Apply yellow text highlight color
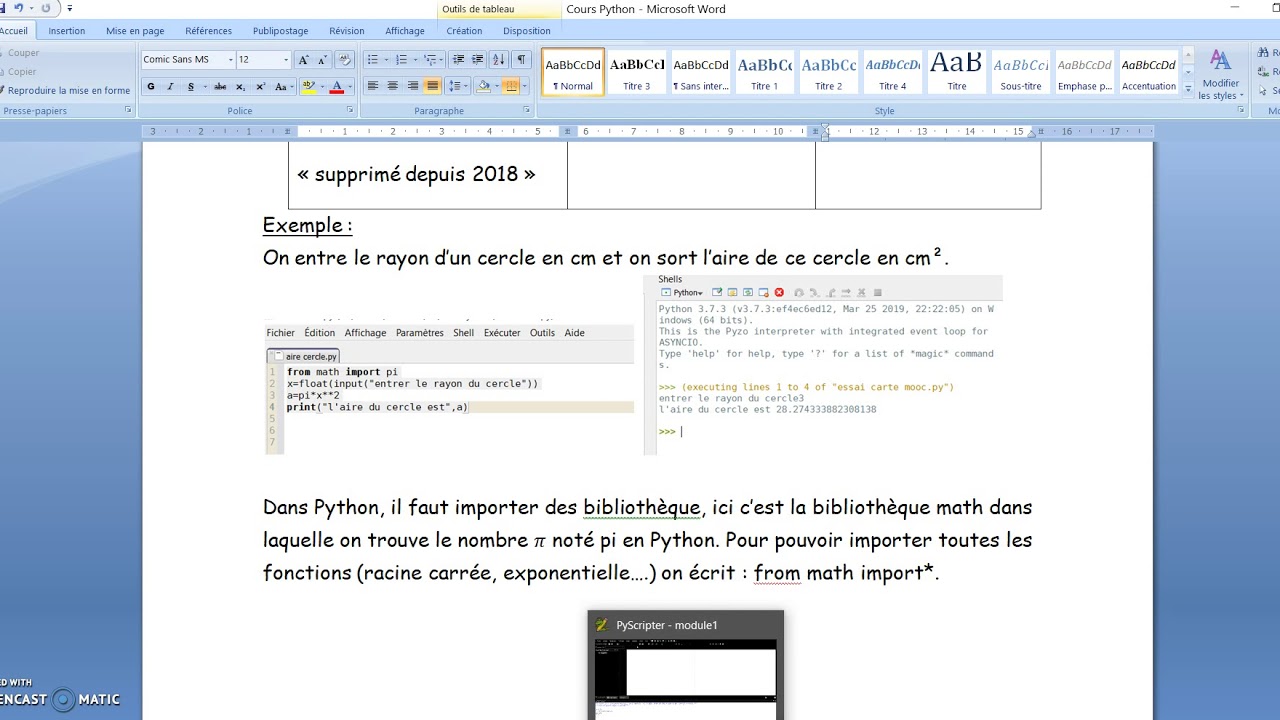 (309, 87)
